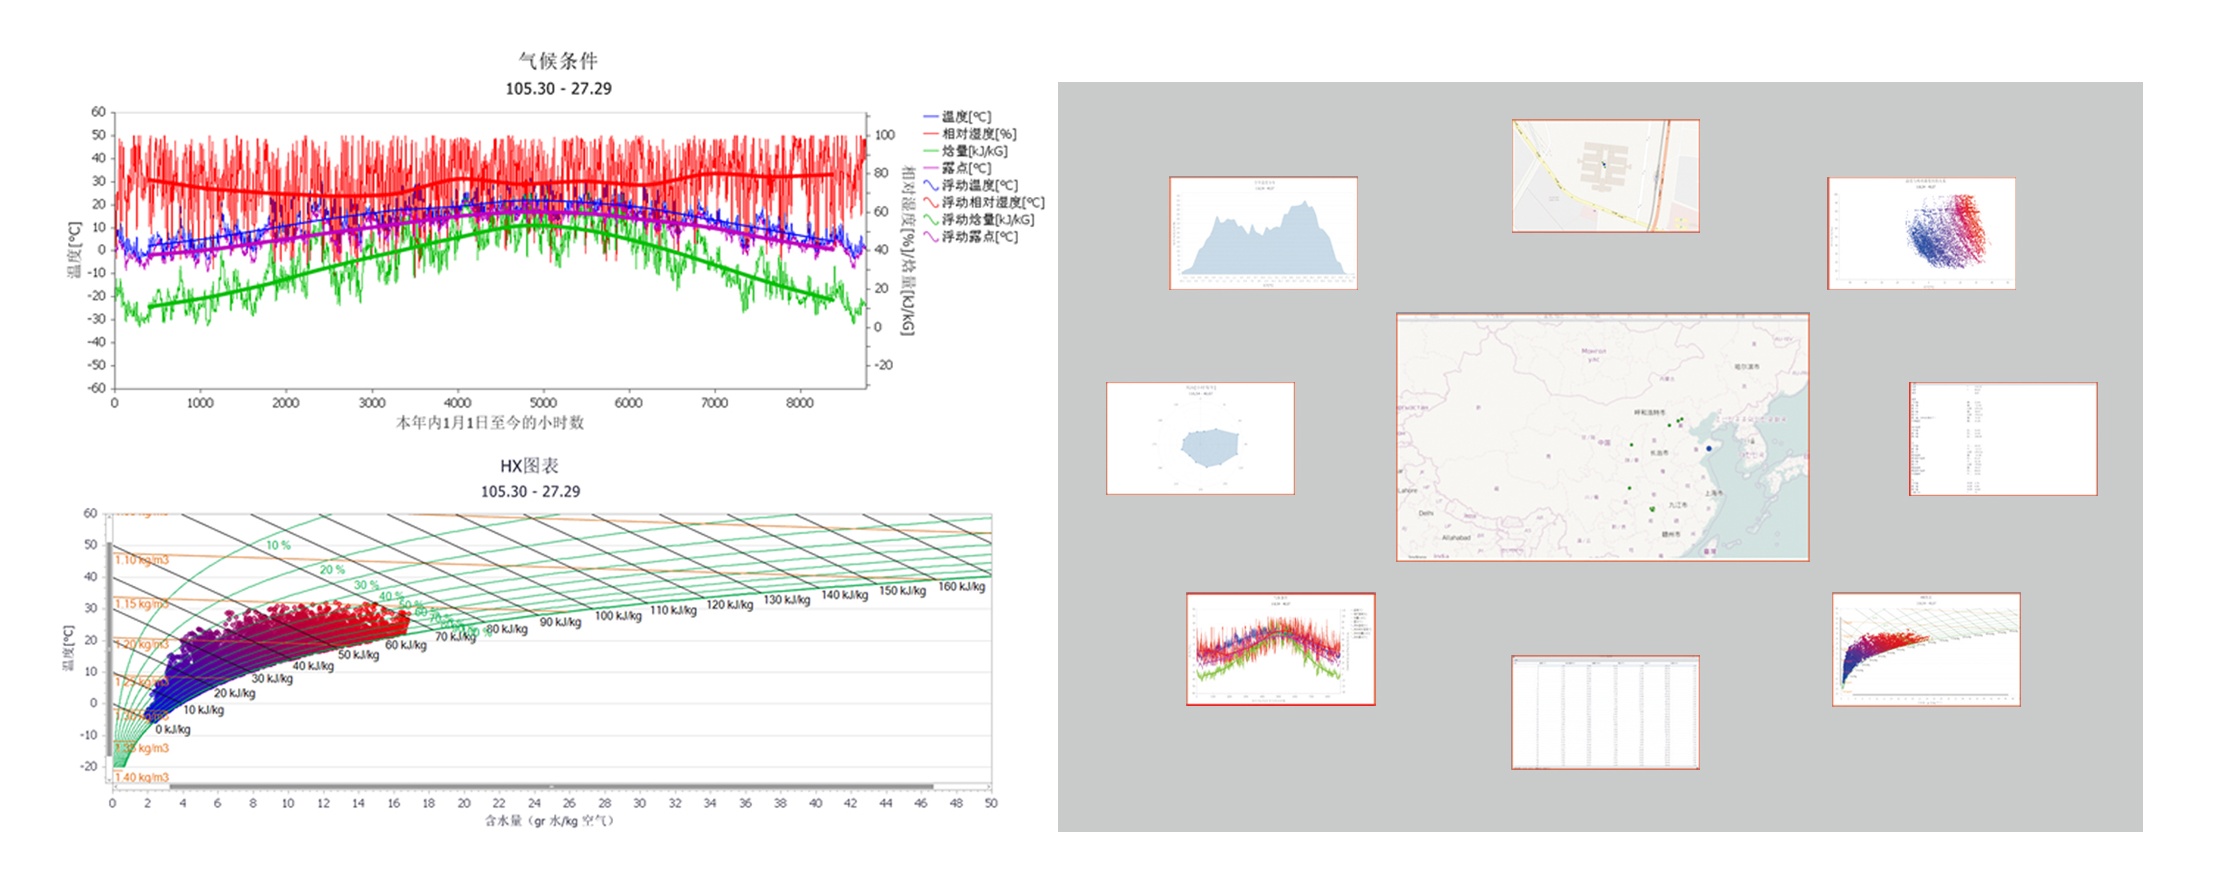Open the text list thumbnail beside the map
This screenshot has height=896, width=2227.
[x=2003, y=438]
